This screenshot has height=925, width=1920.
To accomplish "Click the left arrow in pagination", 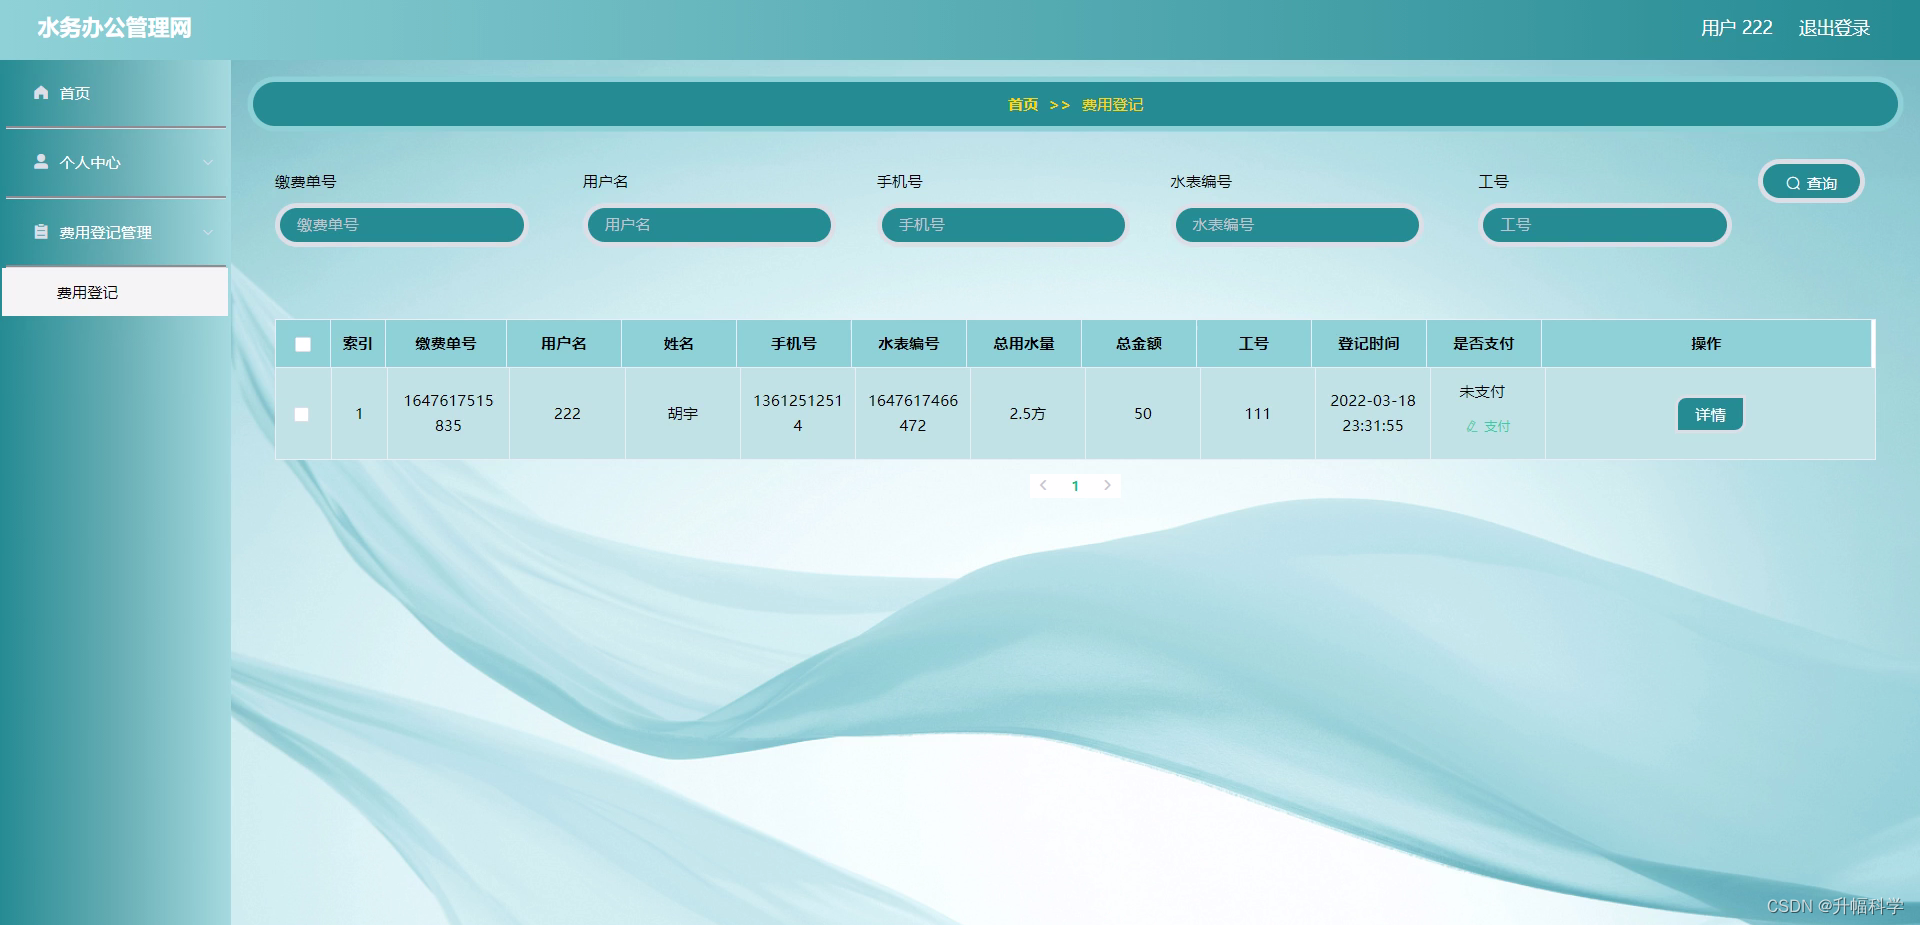I will point(1043,485).
